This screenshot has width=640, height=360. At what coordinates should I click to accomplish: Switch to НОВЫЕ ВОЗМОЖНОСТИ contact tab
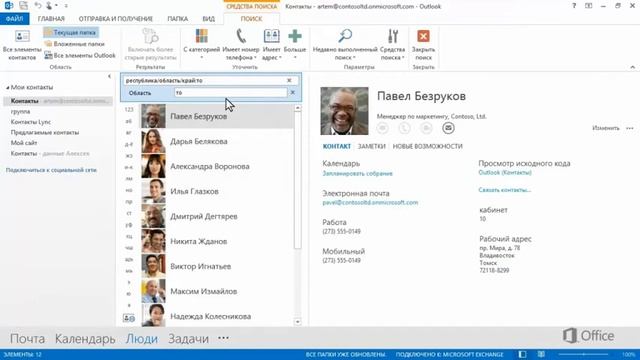[x=427, y=146]
